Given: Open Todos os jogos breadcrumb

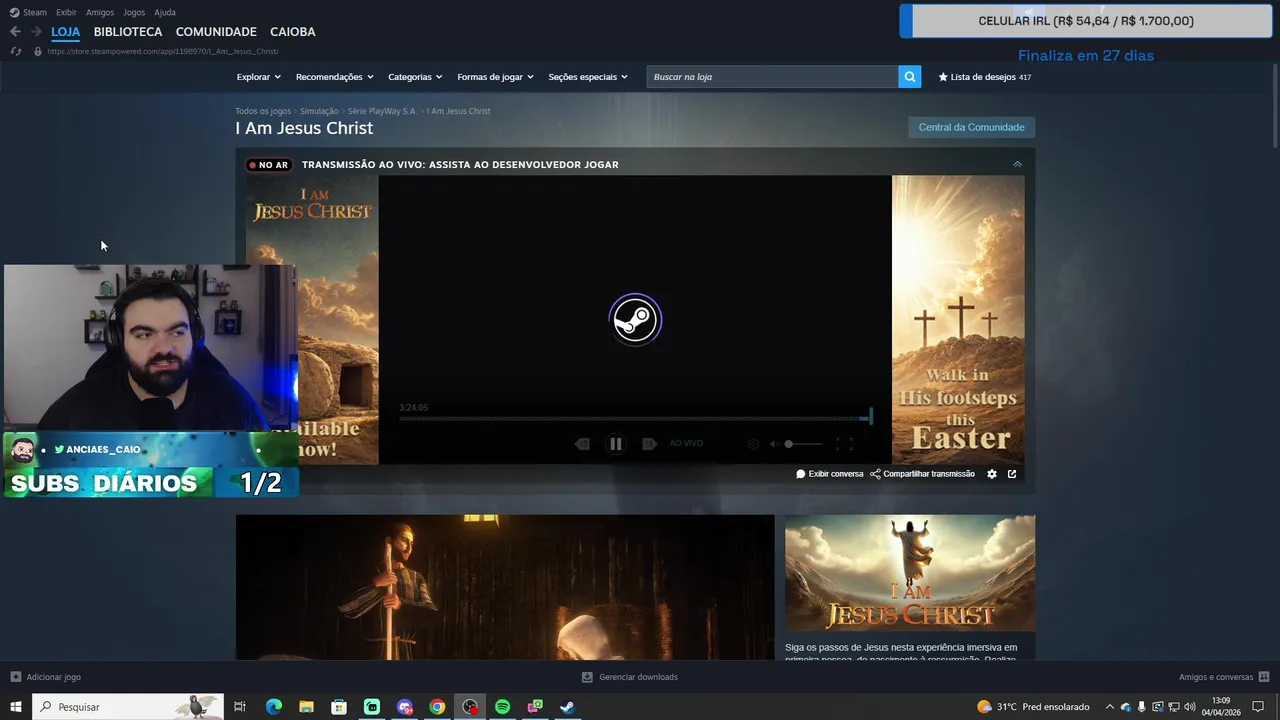Looking at the screenshot, I should [x=263, y=111].
